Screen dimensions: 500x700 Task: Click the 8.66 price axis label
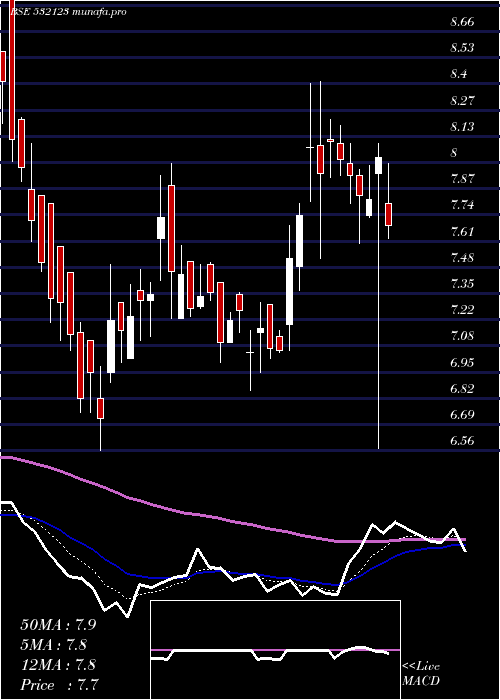coord(462,21)
